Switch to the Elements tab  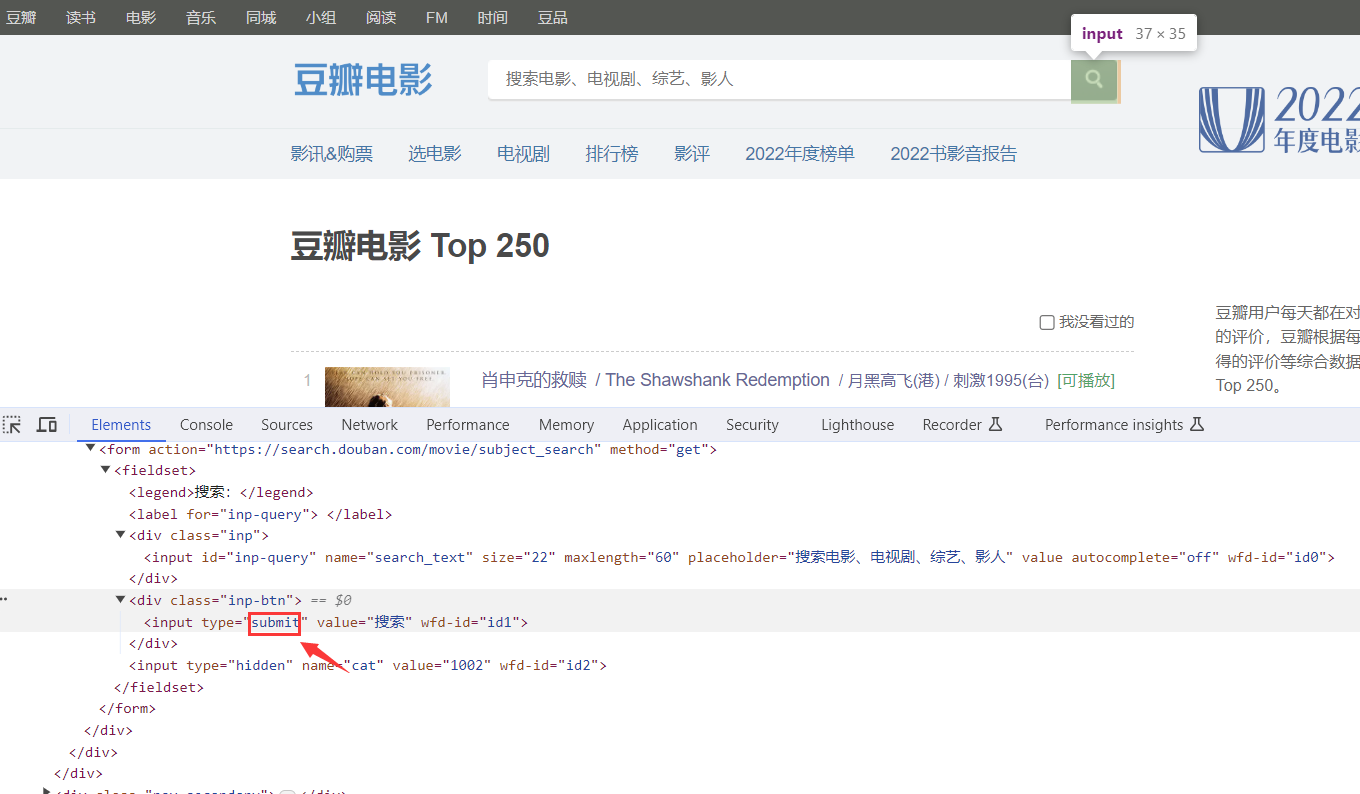coord(121,425)
